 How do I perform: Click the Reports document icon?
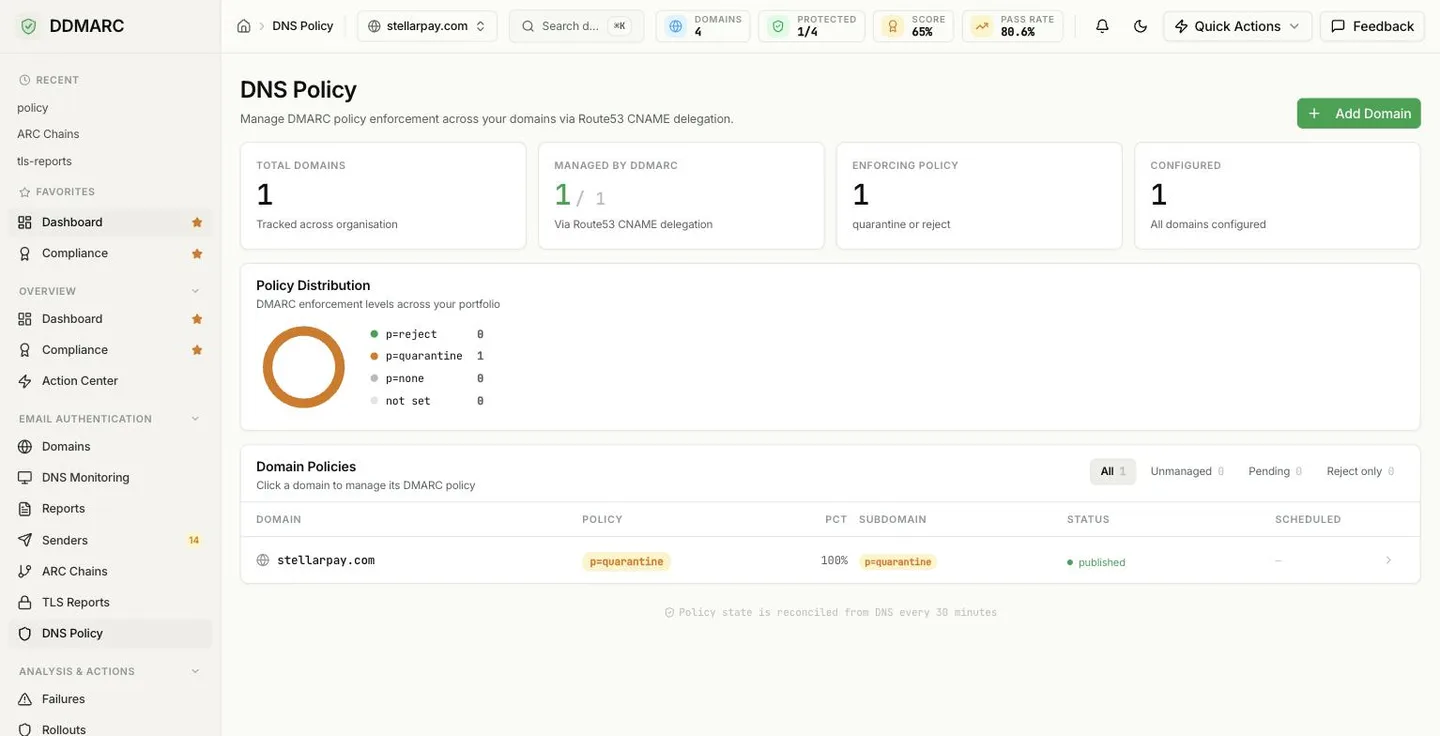click(25, 509)
